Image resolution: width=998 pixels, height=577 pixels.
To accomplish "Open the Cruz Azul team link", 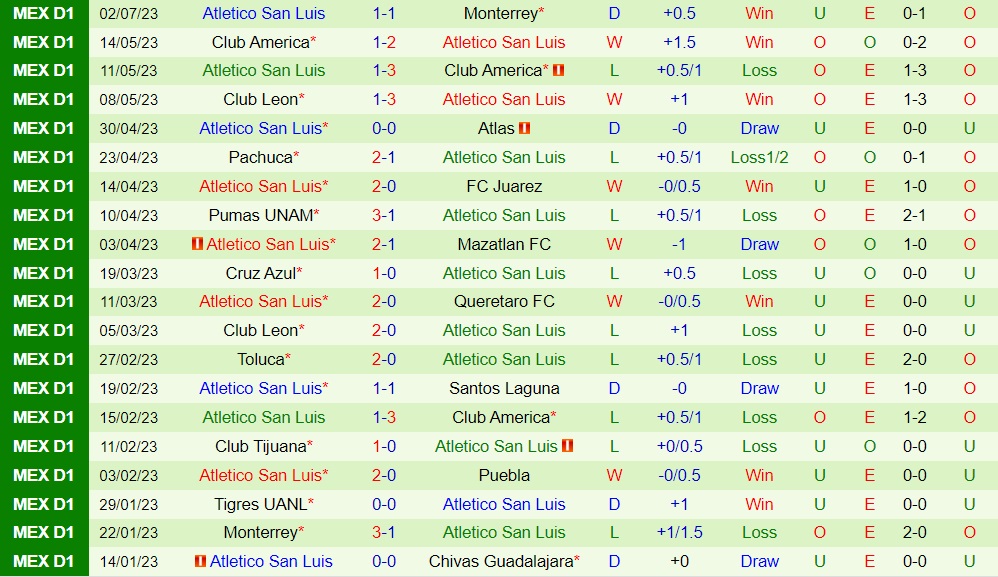I will click(x=260, y=273).
